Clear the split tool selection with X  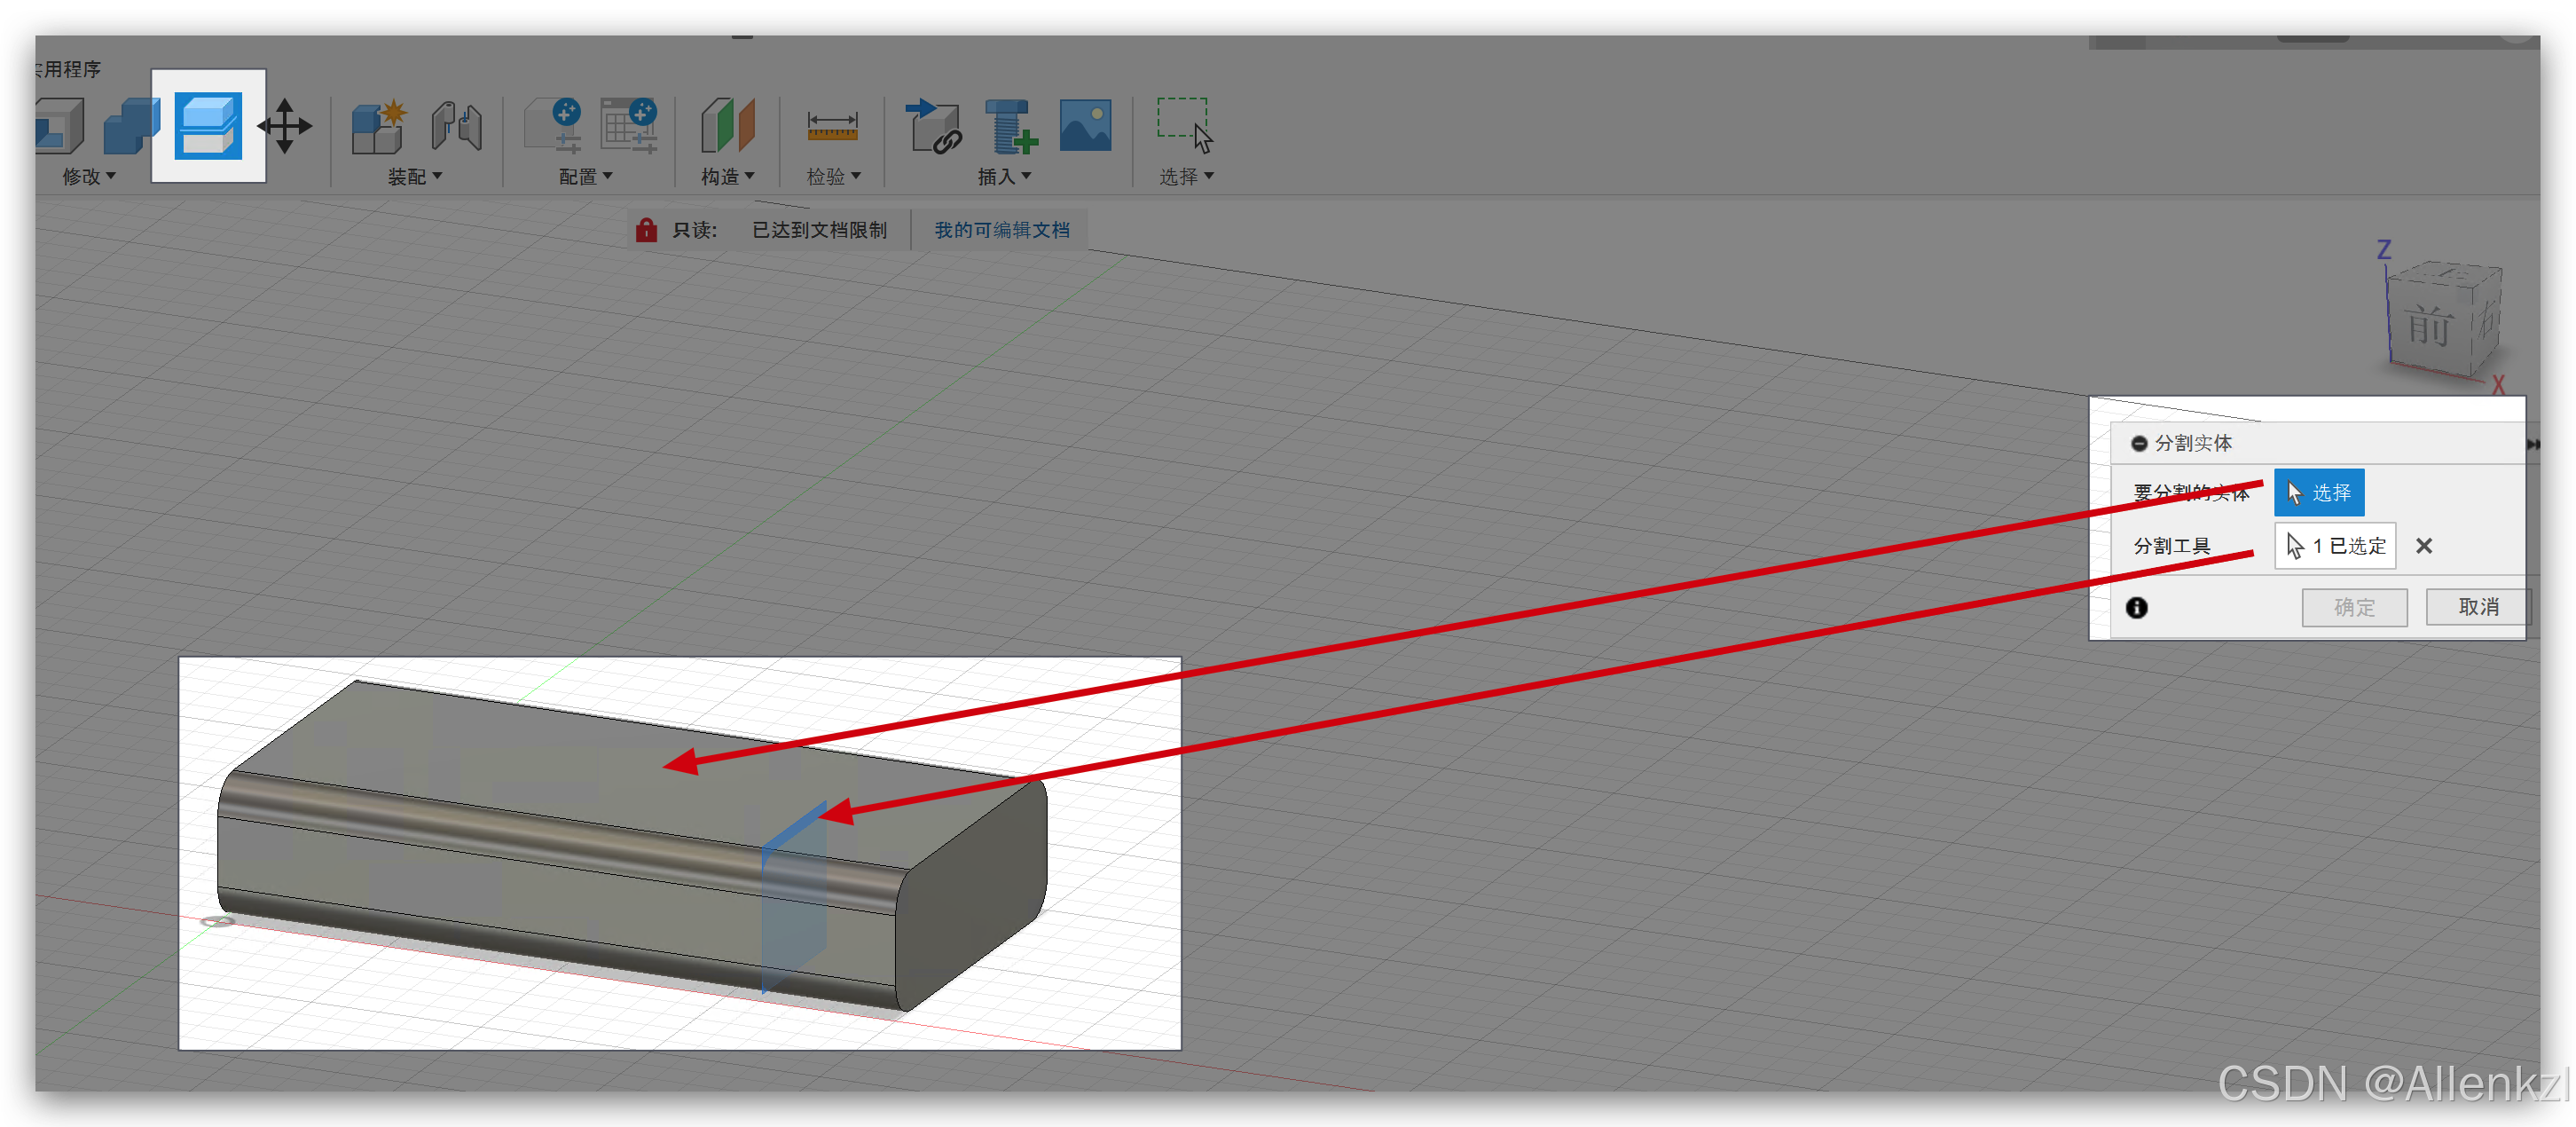point(2424,546)
